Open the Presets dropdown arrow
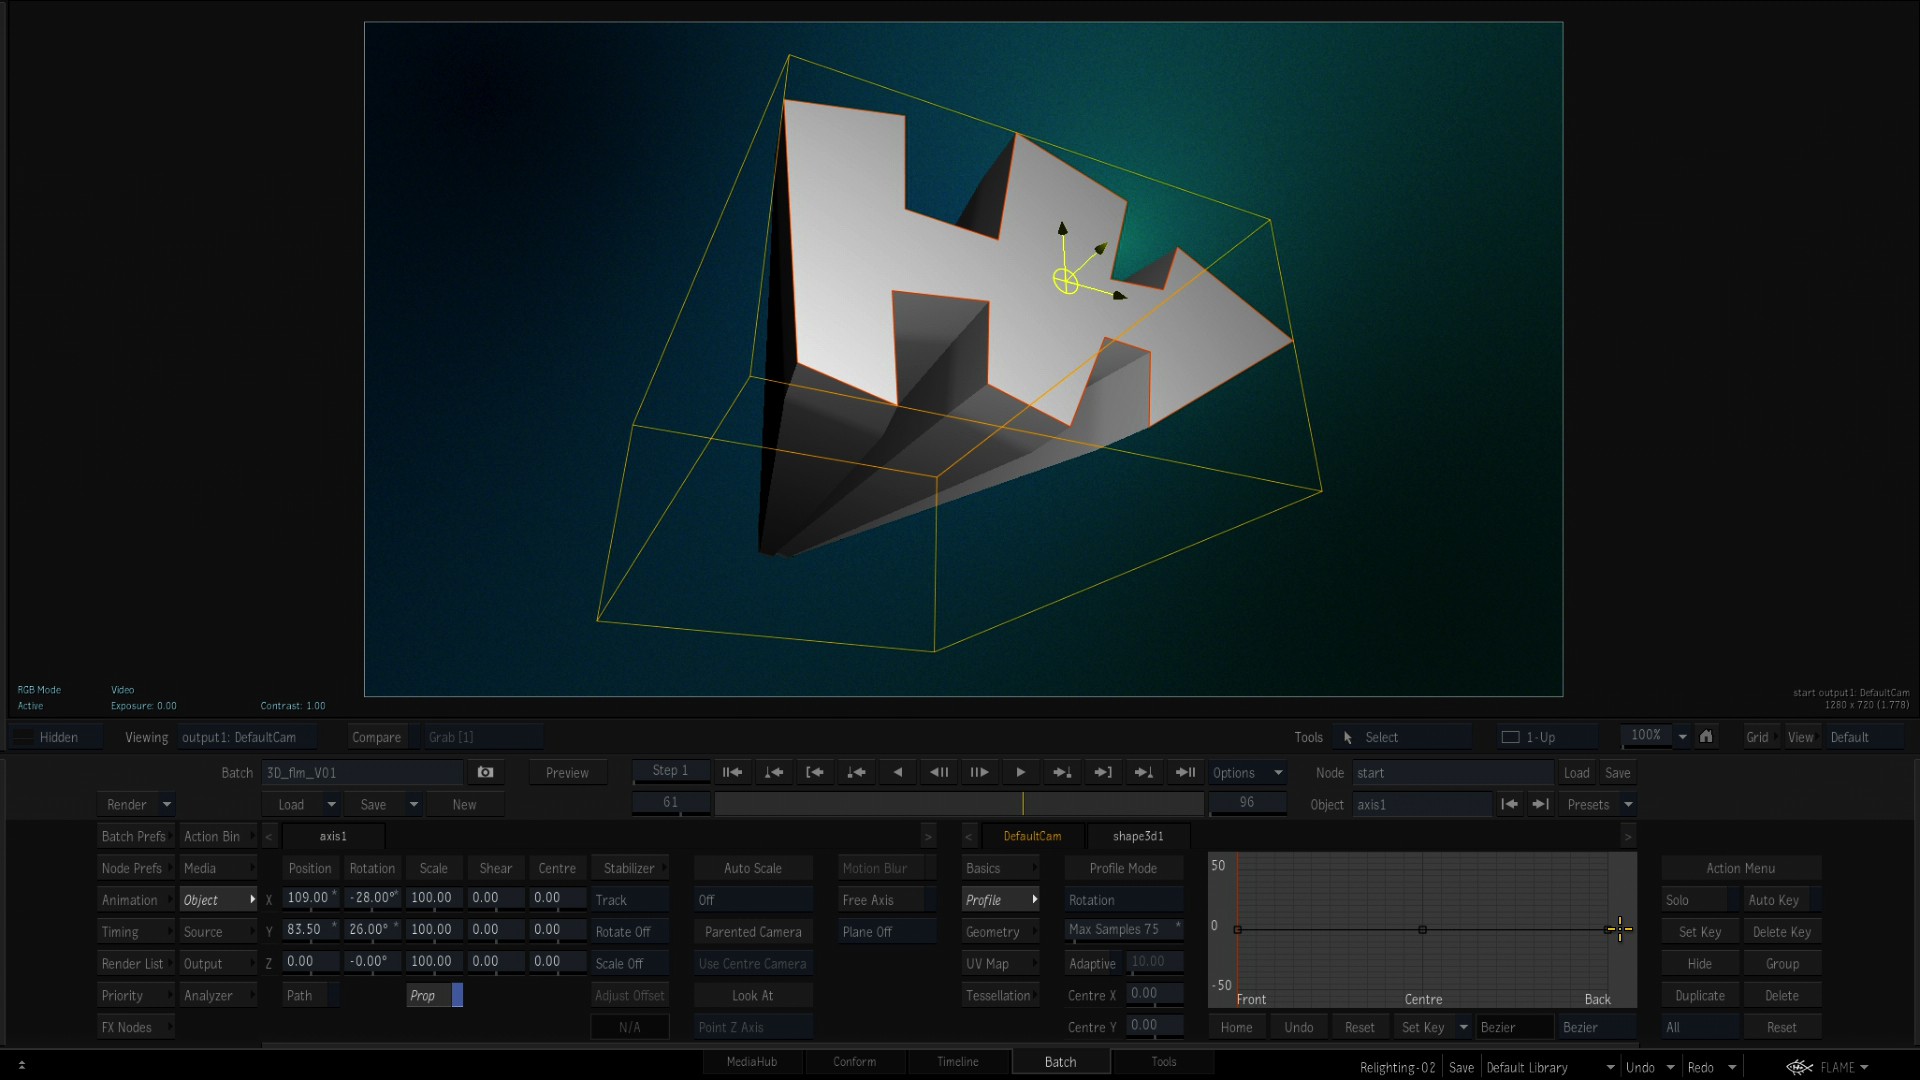Viewport: 1920px width, 1080px height. click(1628, 804)
